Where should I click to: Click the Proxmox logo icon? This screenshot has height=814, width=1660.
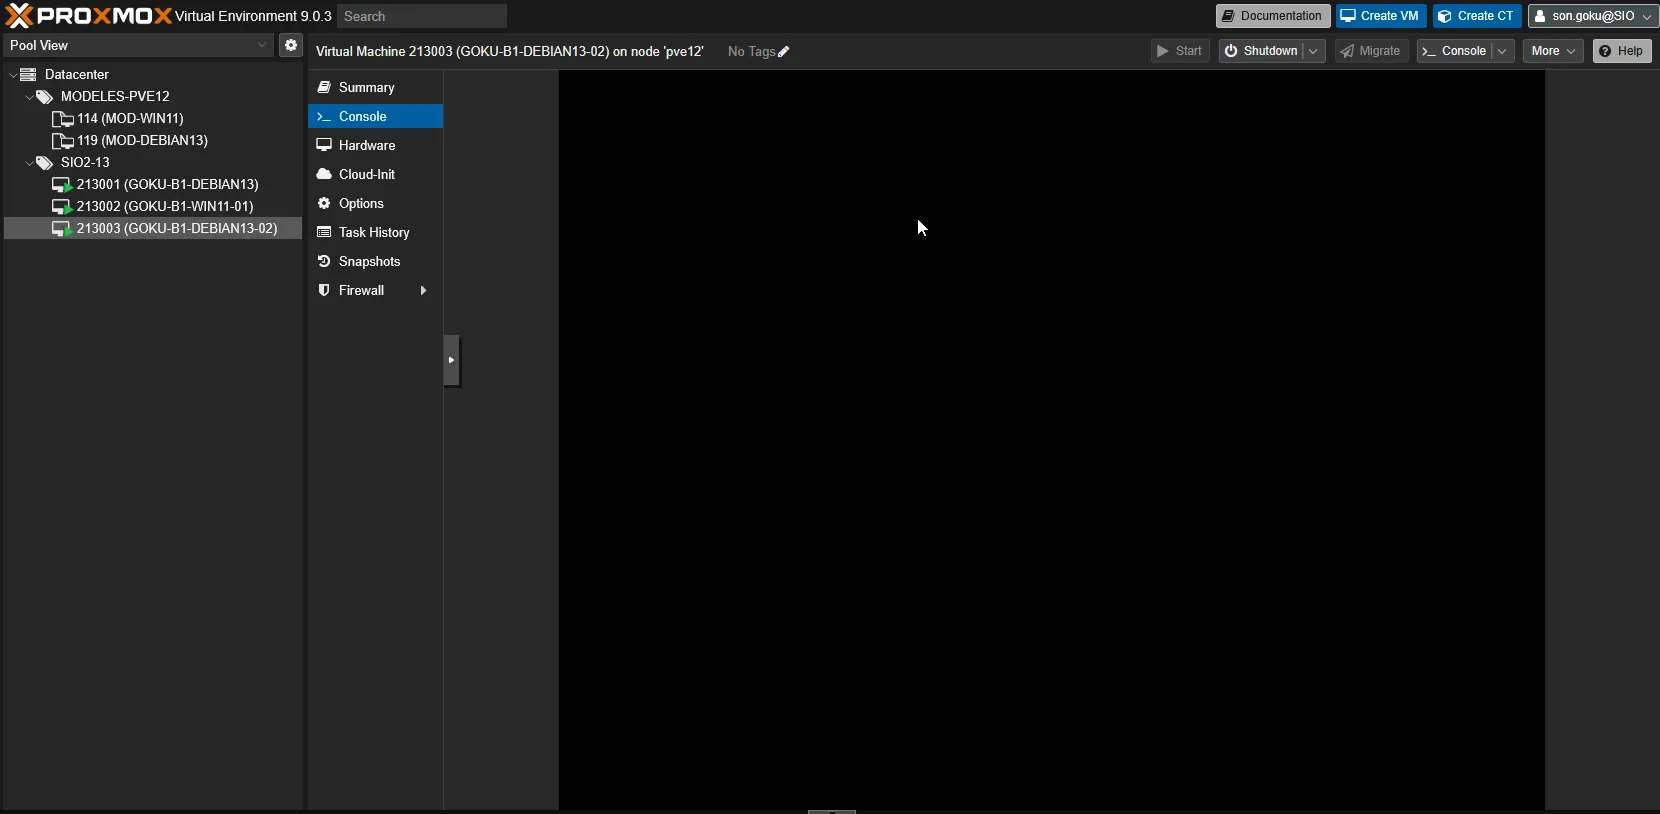(x=19, y=16)
